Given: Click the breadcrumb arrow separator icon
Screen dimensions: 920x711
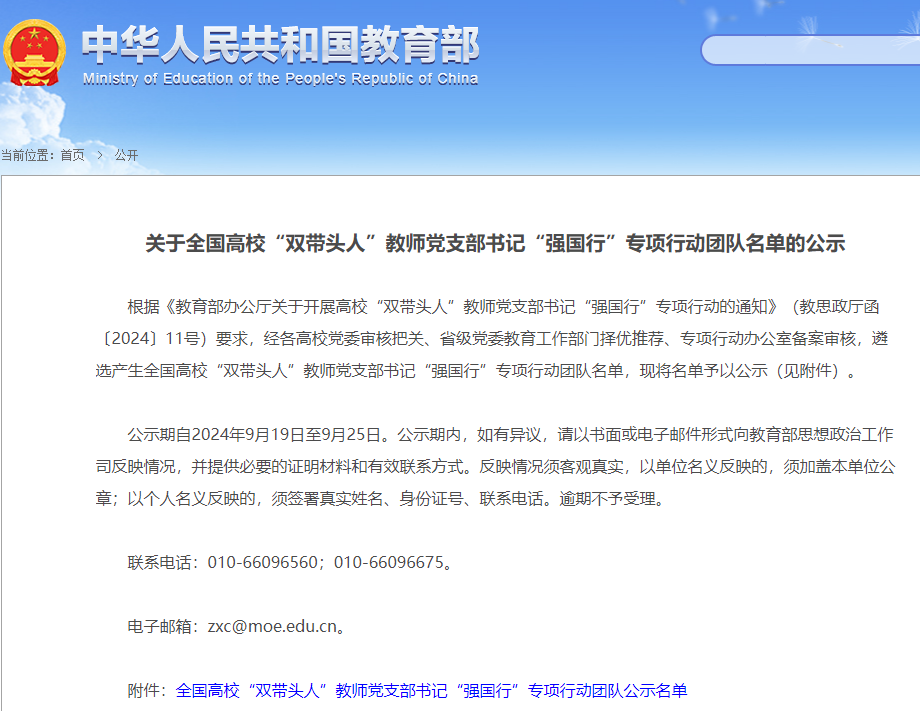Looking at the screenshot, I should [100, 155].
